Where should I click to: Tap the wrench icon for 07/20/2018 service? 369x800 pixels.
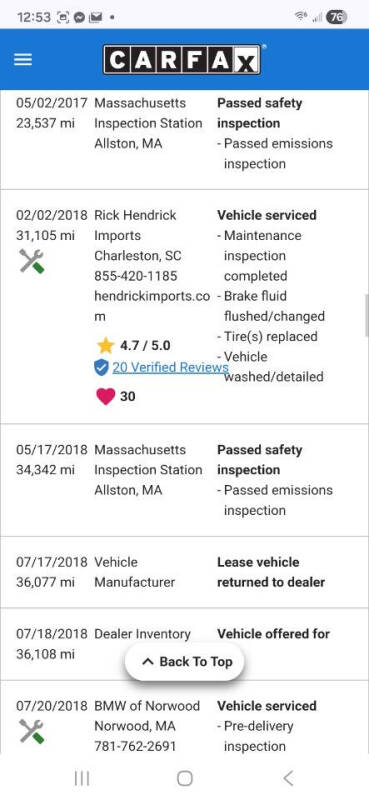(32, 731)
